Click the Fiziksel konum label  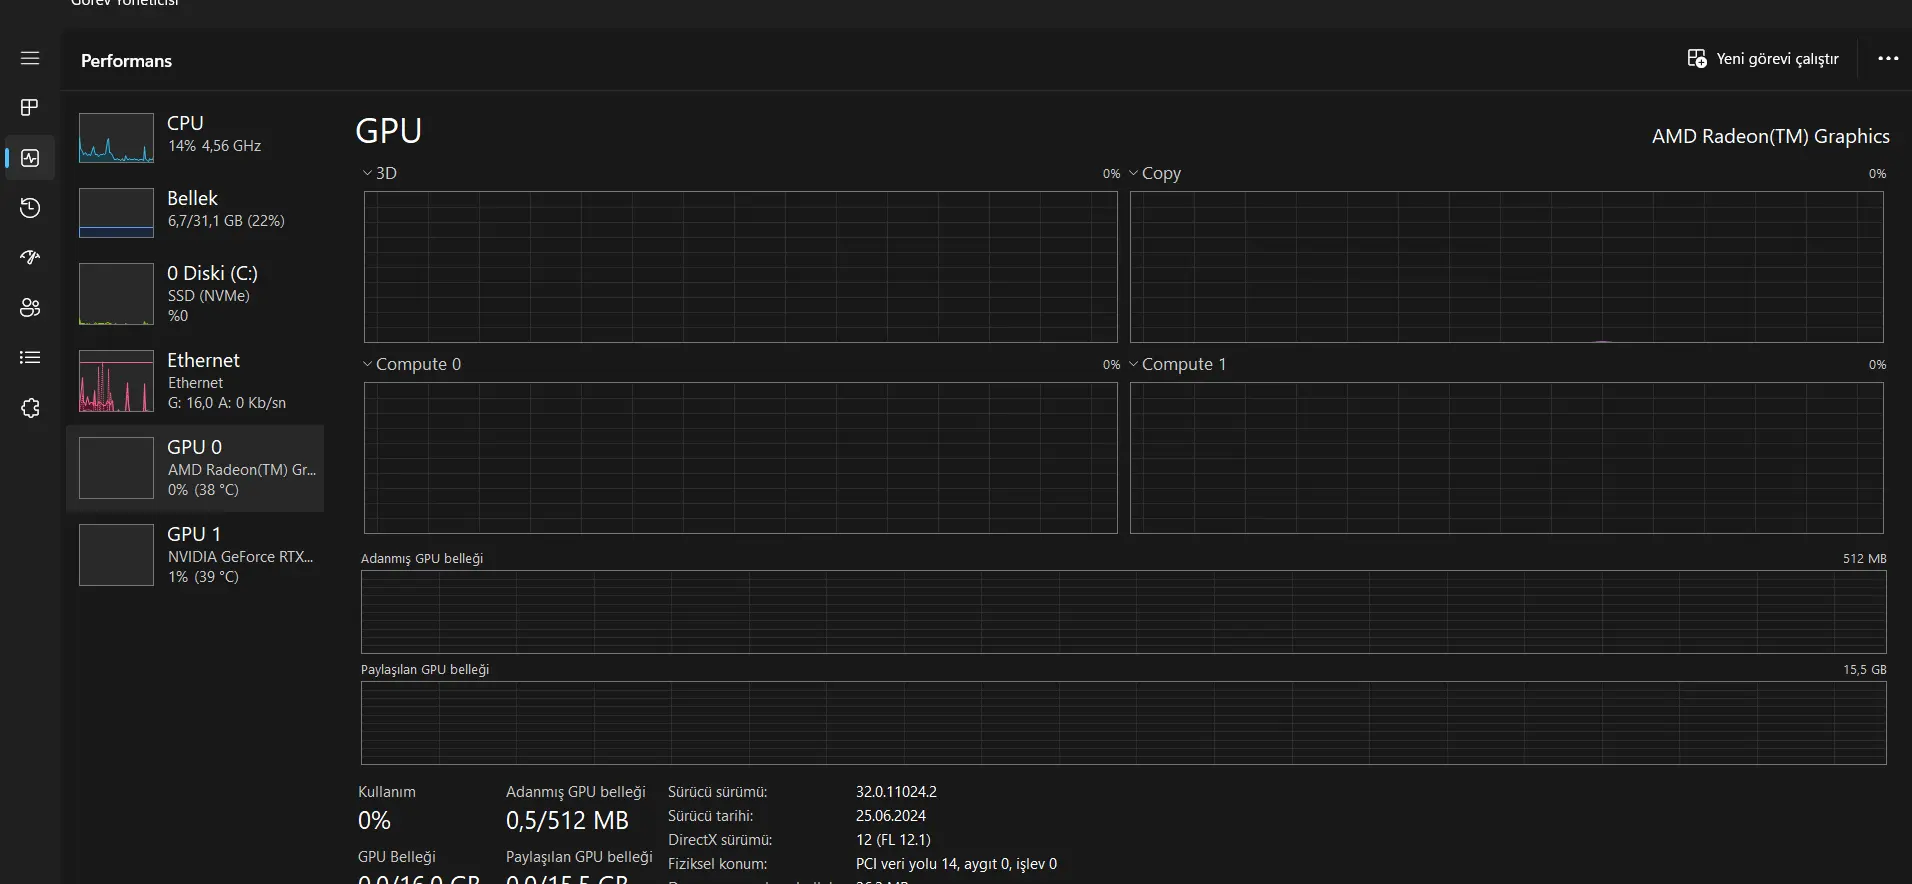pos(717,864)
